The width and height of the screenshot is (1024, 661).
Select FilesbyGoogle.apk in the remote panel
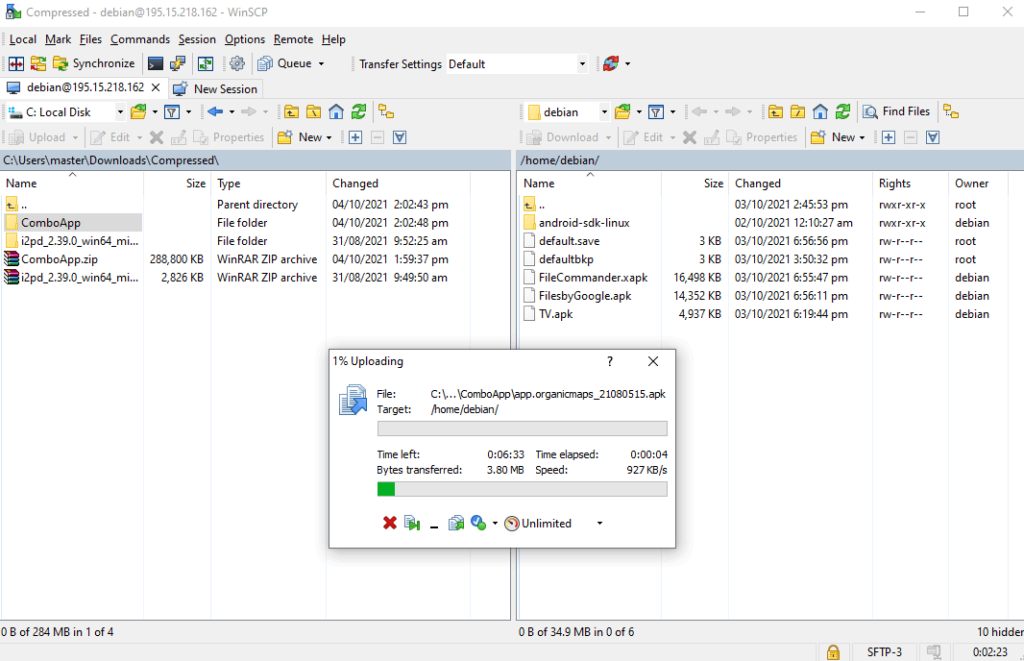pos(585,296)
